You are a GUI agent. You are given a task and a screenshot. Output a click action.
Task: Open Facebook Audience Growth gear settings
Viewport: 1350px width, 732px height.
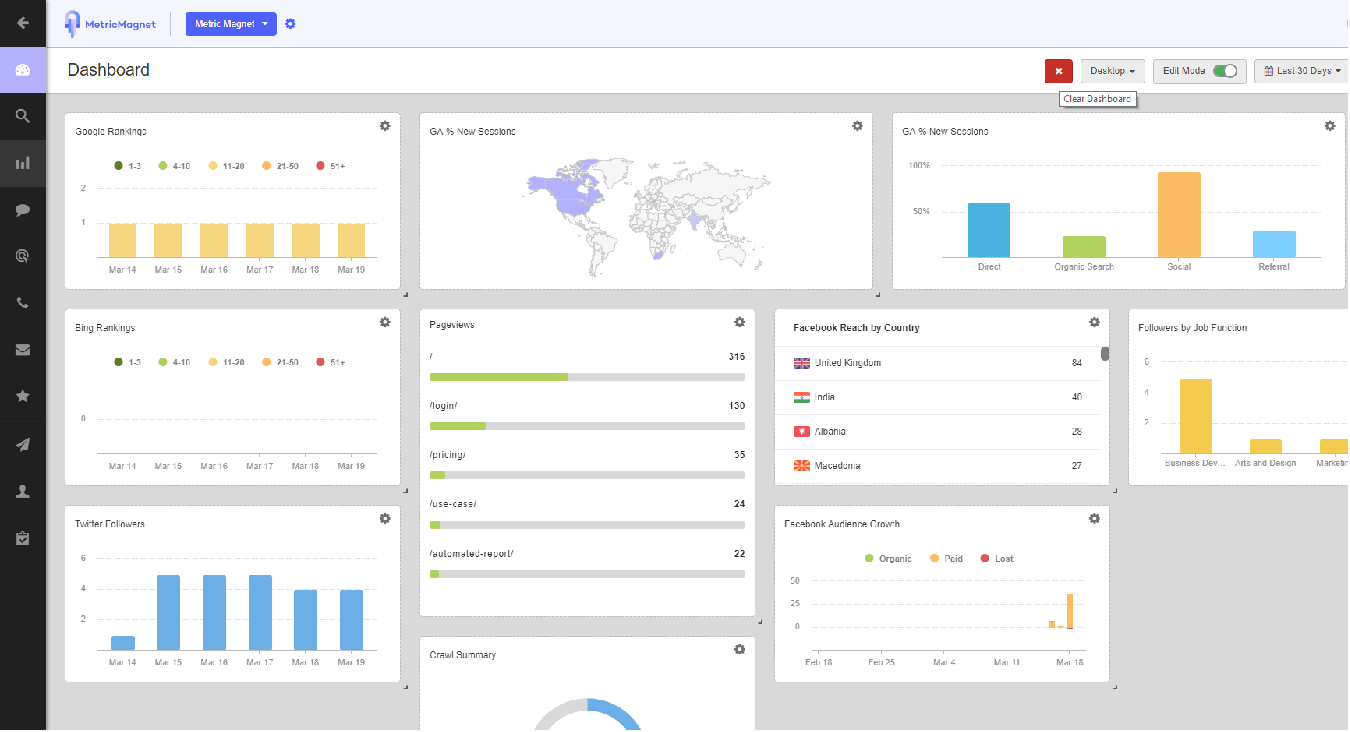pyautogui.click(x=1094, y=518)
